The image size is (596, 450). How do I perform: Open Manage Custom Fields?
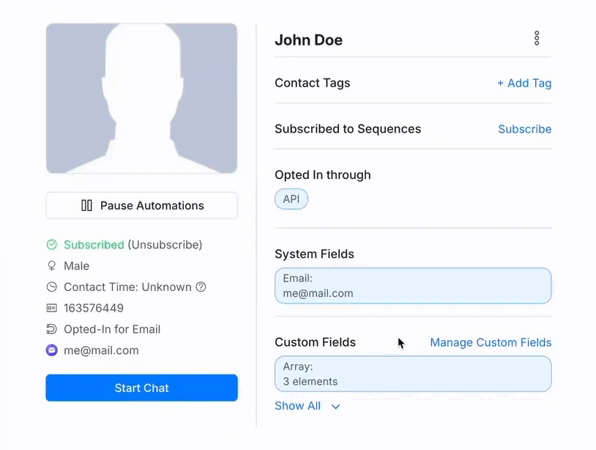491,342
